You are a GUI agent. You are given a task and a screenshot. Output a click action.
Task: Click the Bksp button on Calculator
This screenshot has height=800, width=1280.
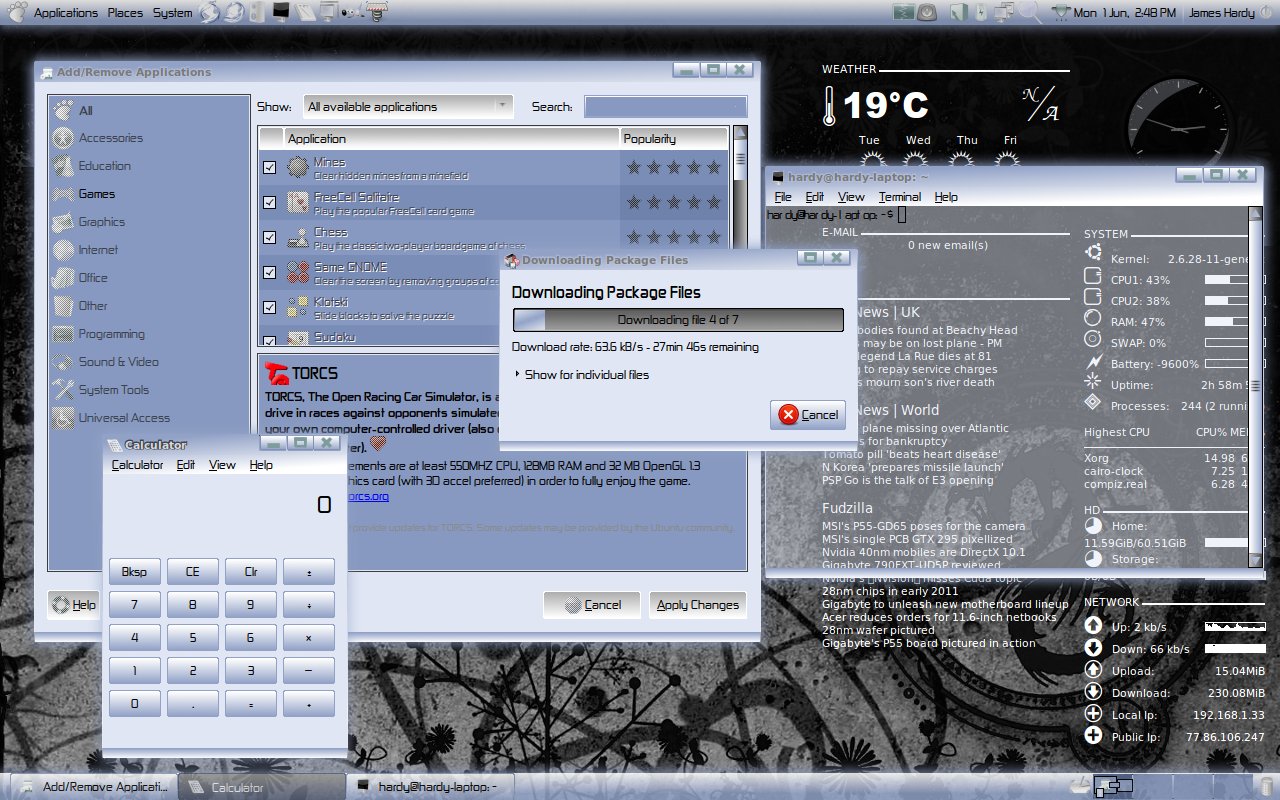click(134, 572)
